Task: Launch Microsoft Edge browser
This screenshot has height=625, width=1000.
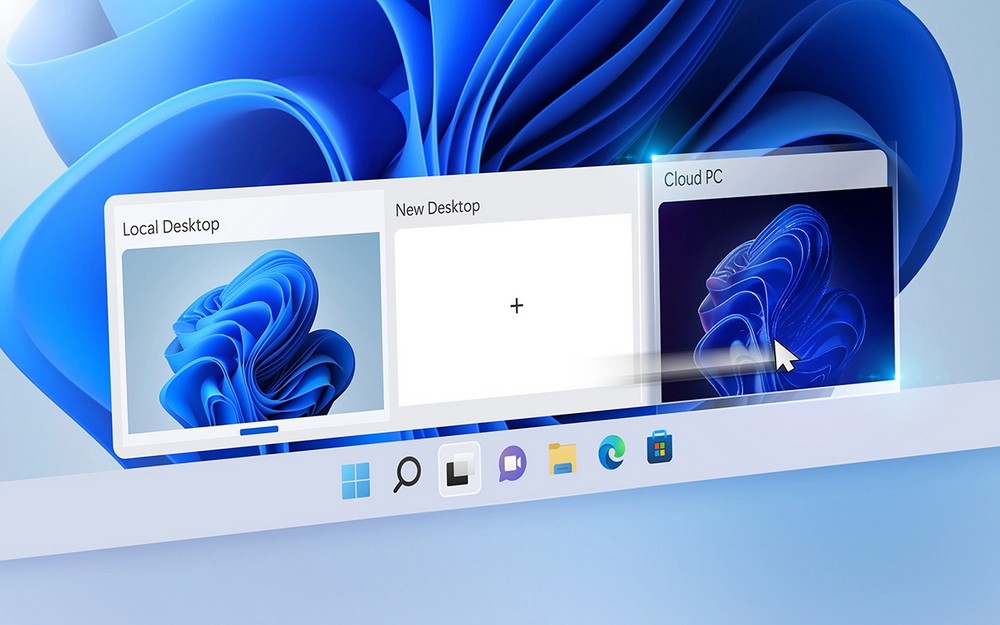Action: [x=611, y=453]
